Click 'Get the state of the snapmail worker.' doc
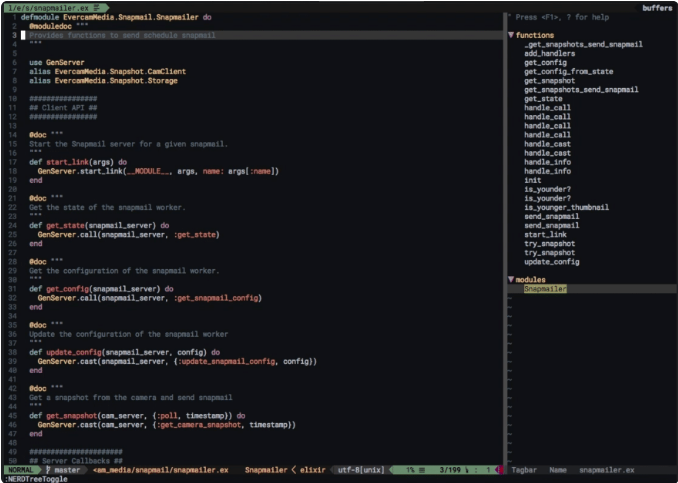Image resolution: width=678 pixels, height=483 pixels. coord(107,207)
